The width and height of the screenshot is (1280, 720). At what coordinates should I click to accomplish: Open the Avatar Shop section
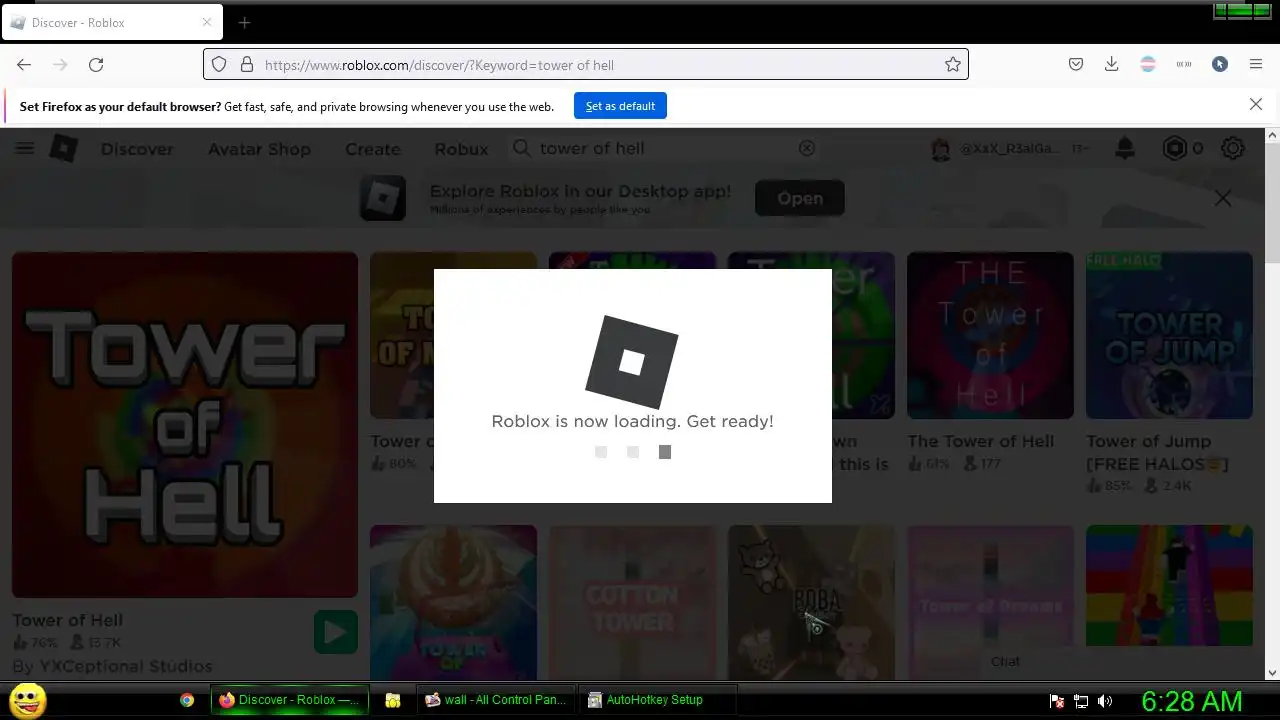coord(259,149)
